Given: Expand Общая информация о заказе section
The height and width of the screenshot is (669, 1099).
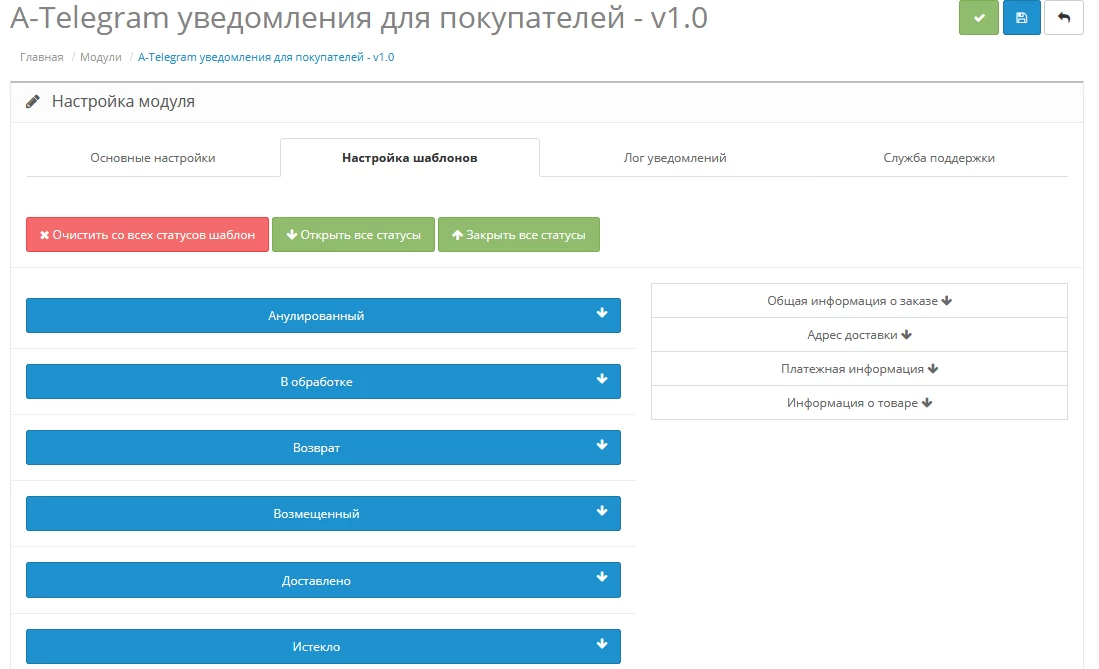Looking at the screenshot, I should point(859,301).
